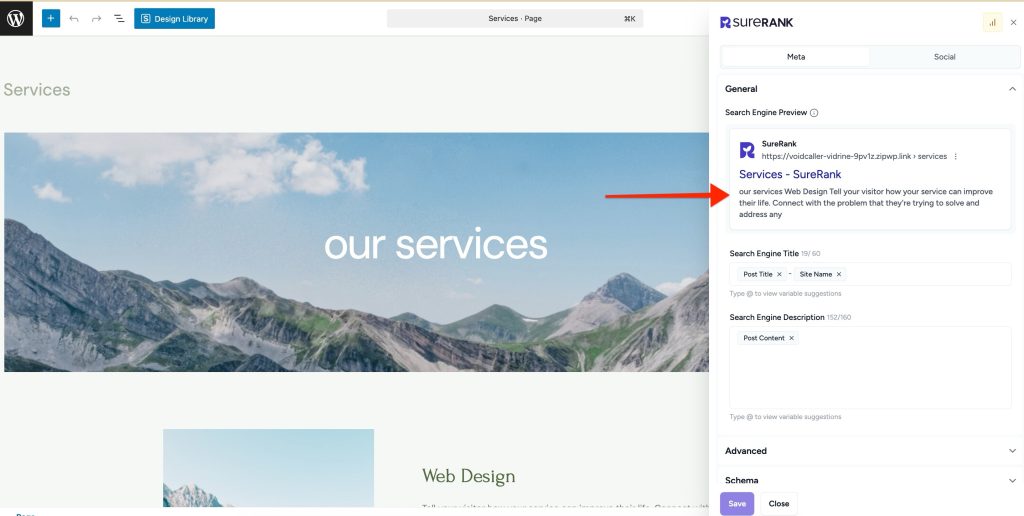The image size is (1024, 516).
Task: Select the small mountain image beside Web Design
Action: (268, 468)
